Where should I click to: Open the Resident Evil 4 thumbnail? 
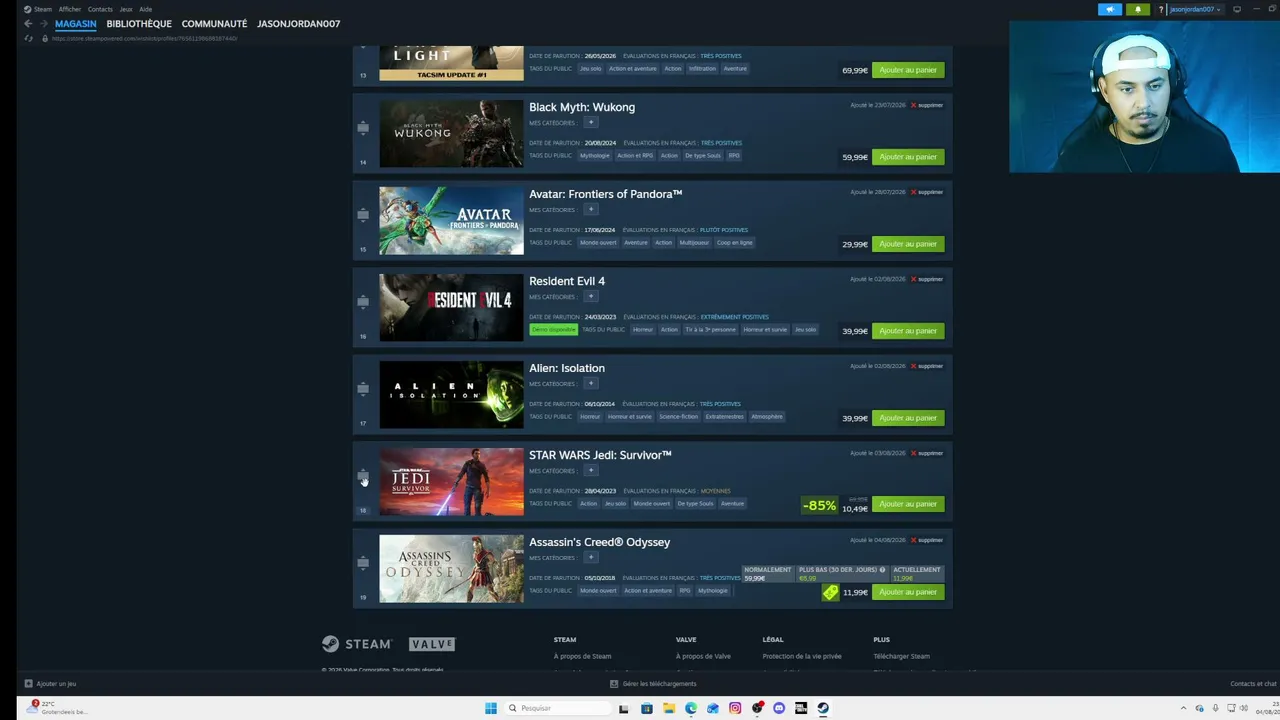click(451, 308)
